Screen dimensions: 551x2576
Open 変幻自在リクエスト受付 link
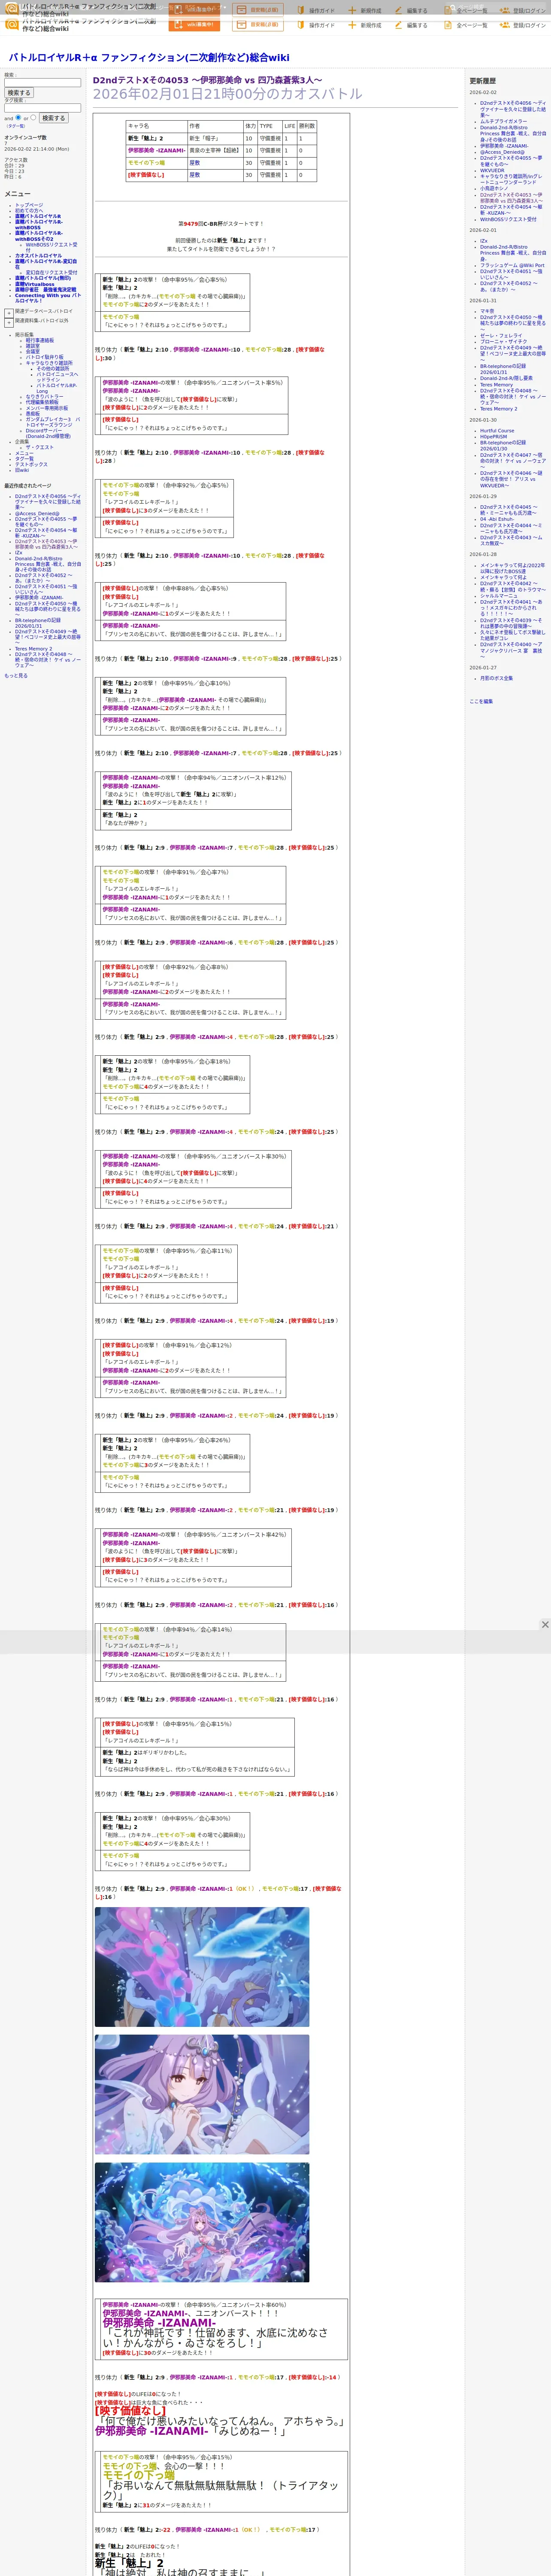(51, 273)
